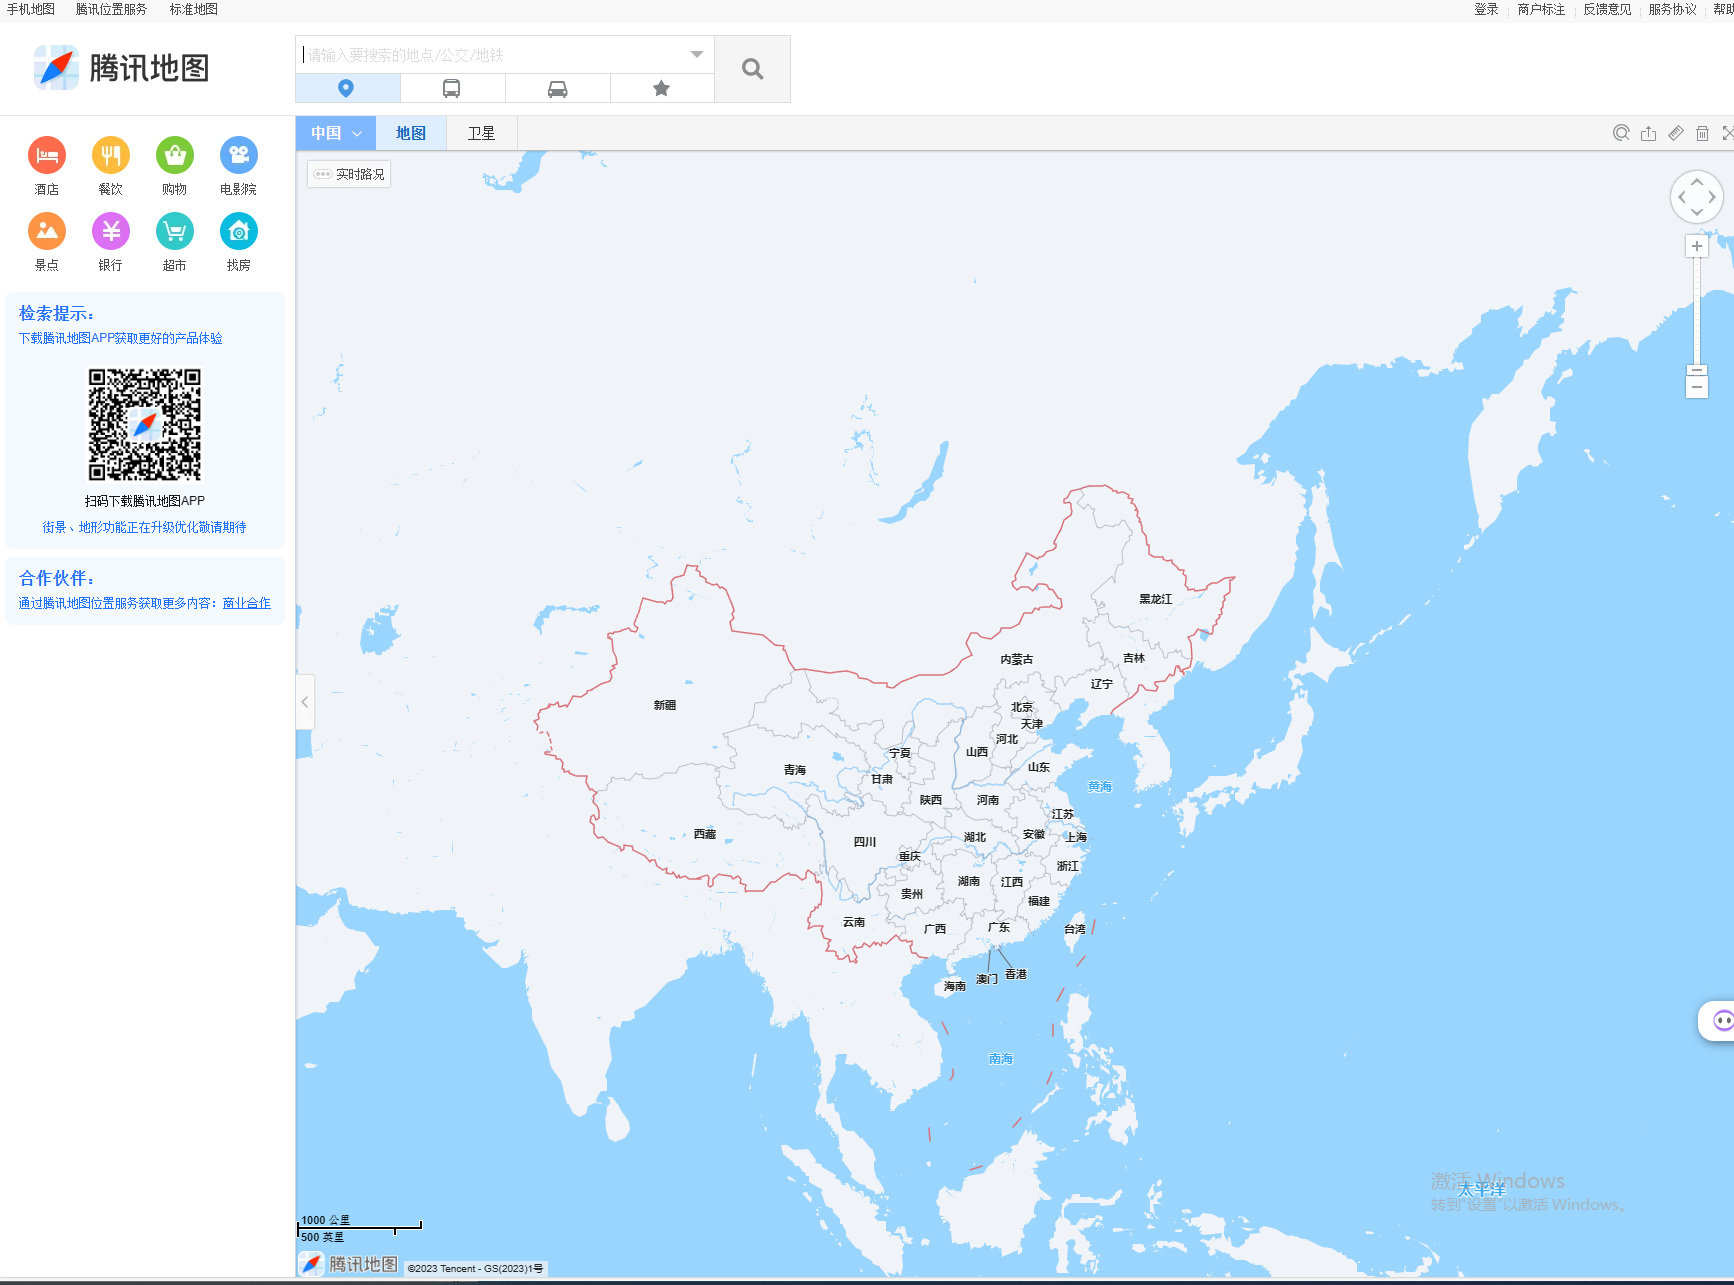Image resolution: width=1734 pixels, height=1285 pixels.
Task: Open the 商业合作 partnership link
Action: [245, 602]
